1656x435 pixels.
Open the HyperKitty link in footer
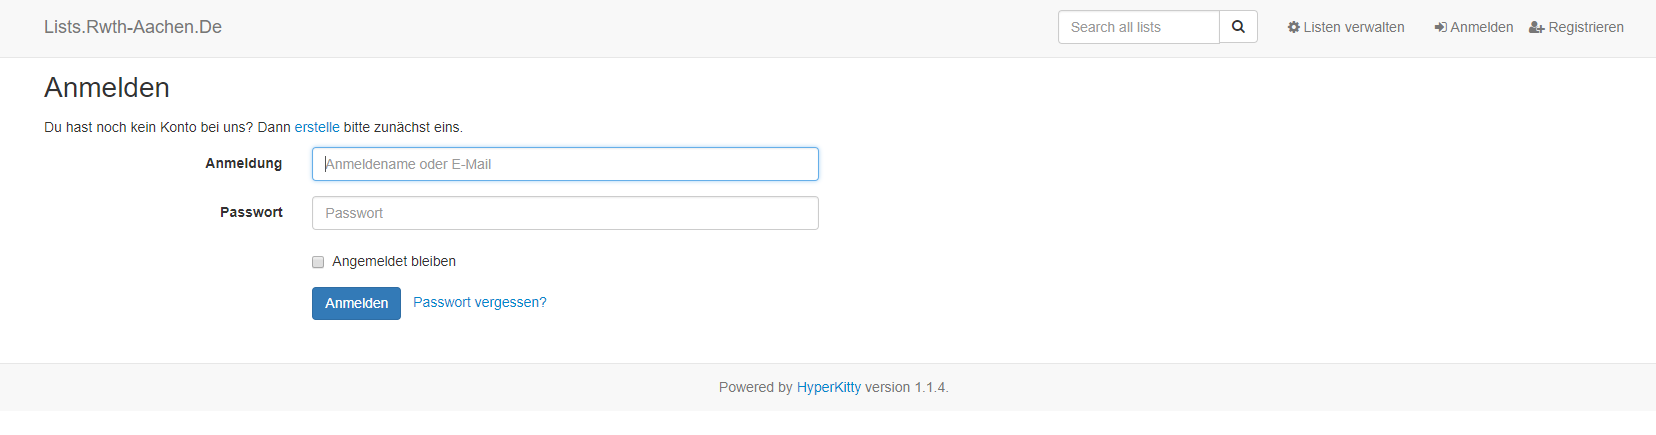point(828,387)
